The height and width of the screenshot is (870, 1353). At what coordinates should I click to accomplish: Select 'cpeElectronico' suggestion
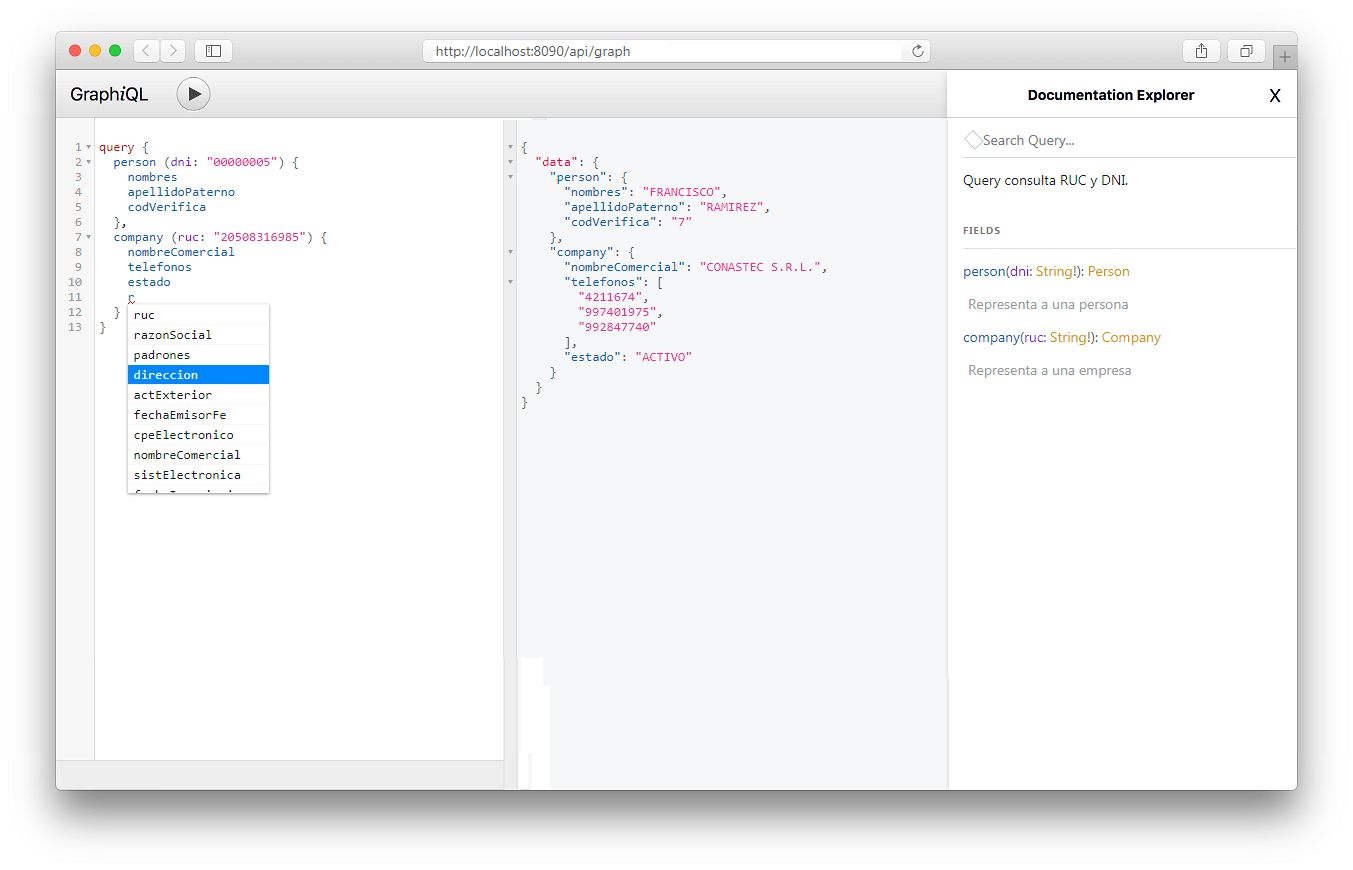(198, 435)
